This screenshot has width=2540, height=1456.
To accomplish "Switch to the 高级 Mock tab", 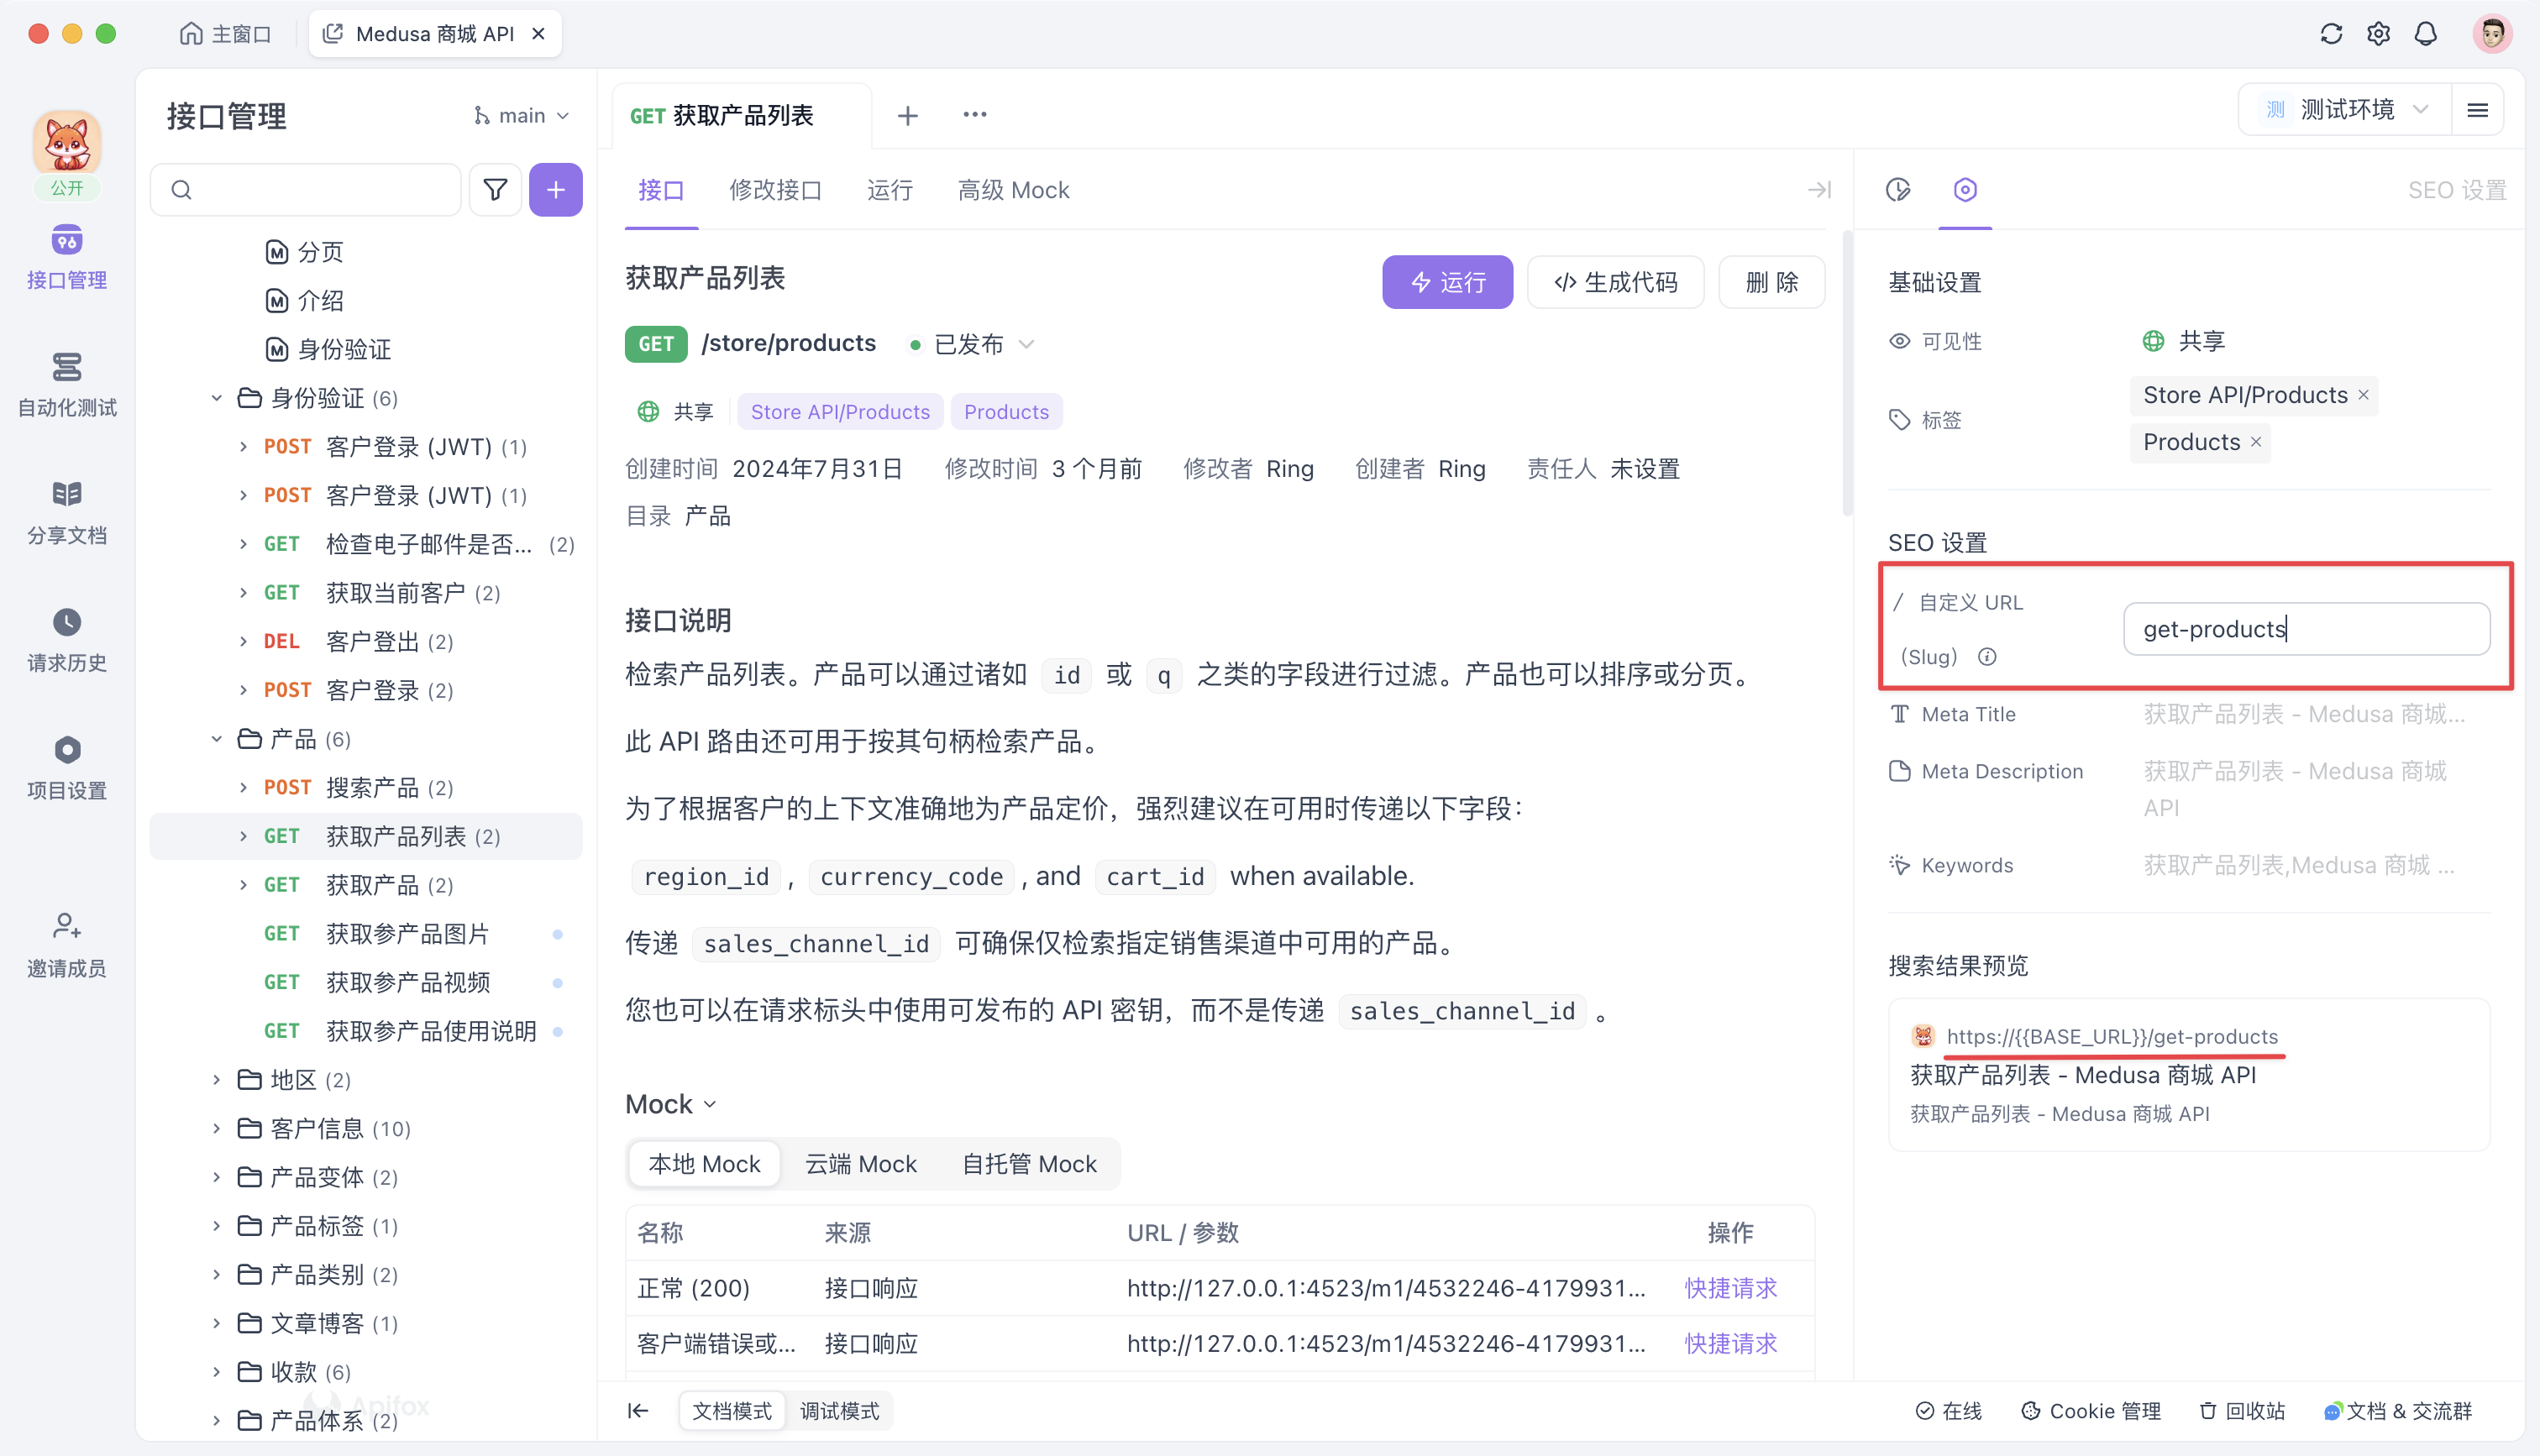I will tap(1013, 190).
